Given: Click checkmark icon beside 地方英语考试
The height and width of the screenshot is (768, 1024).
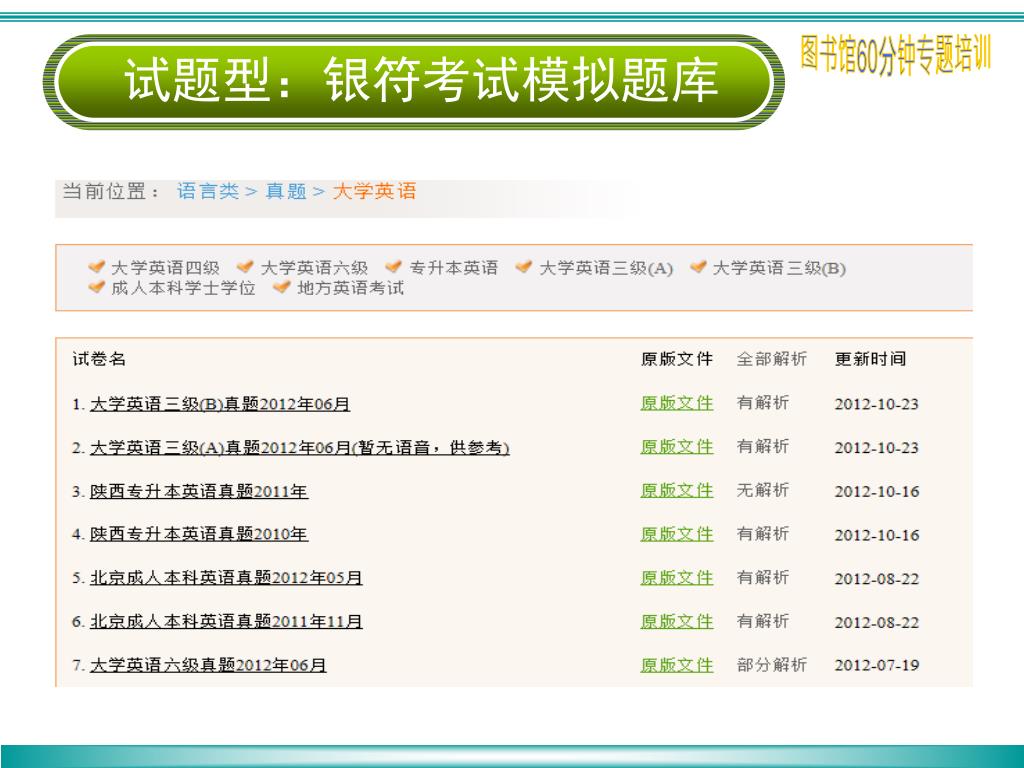Looking at the screenshot, I should [x=281, y=287].
